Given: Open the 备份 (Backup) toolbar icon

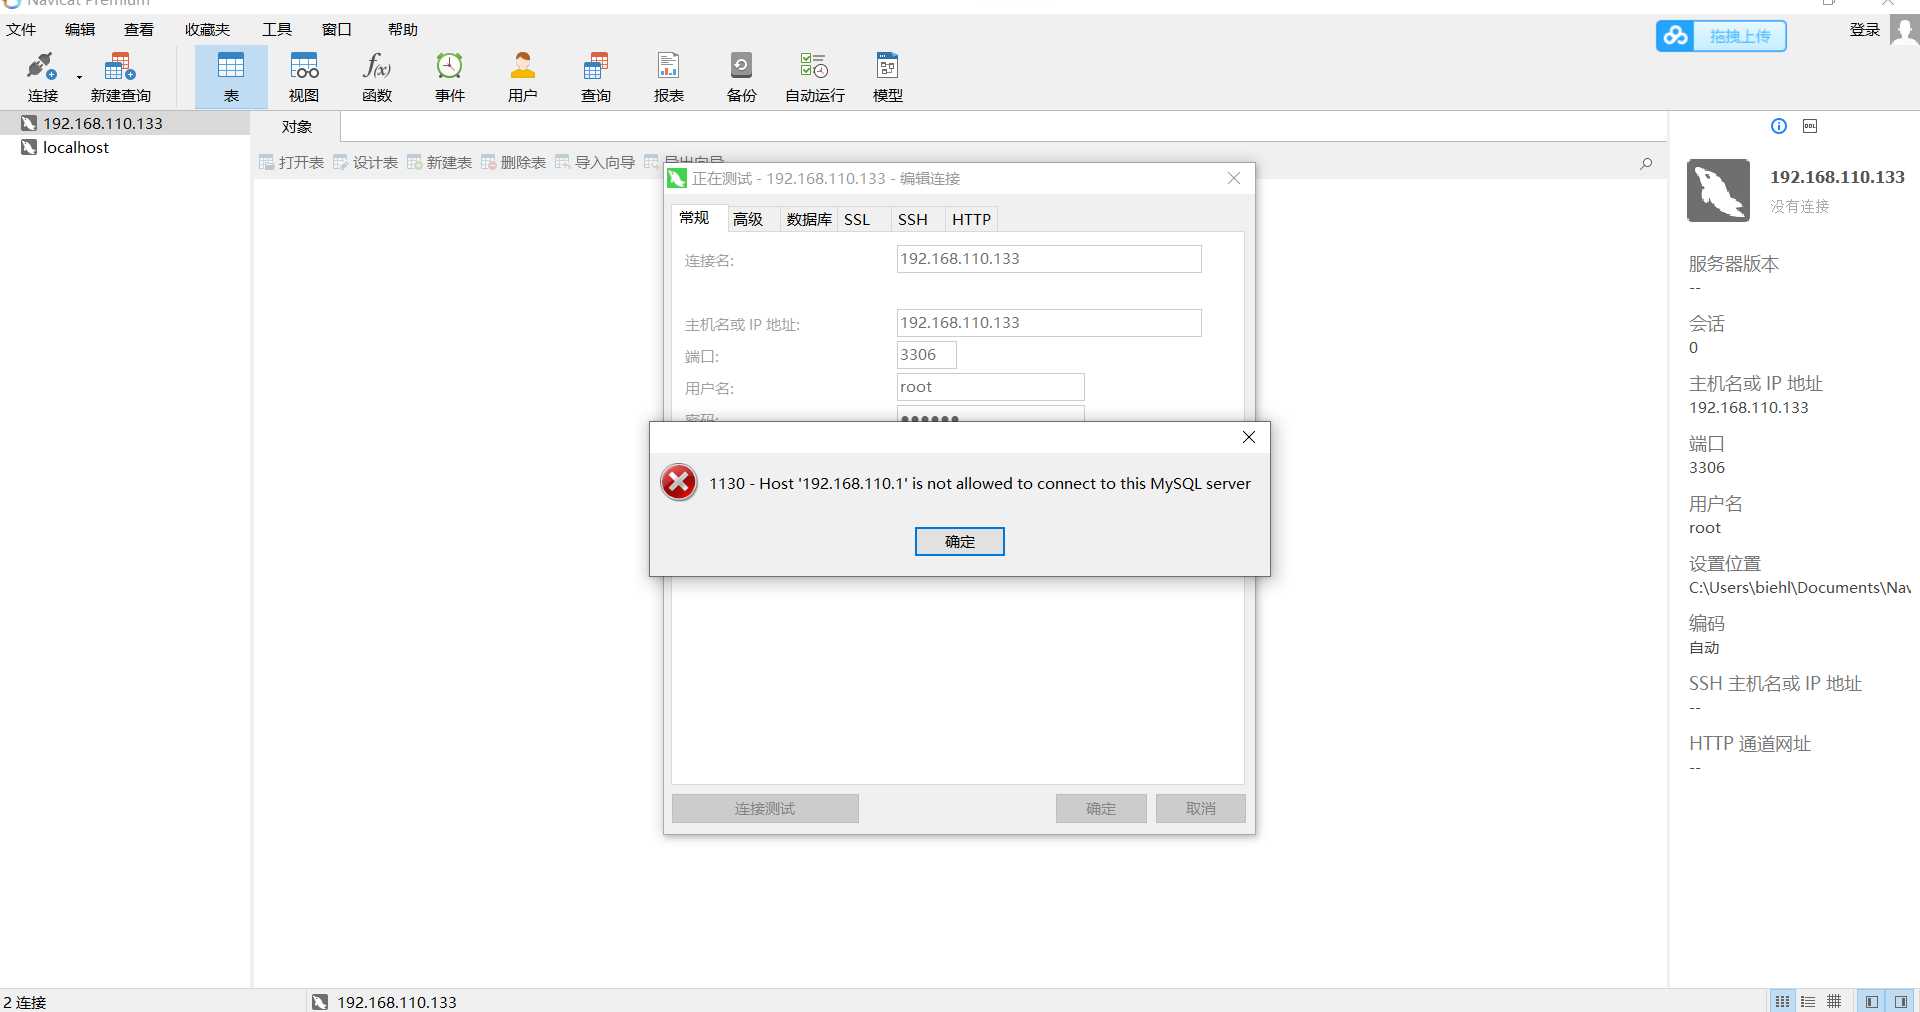Looking at the screenshot, I should point(741,77).
